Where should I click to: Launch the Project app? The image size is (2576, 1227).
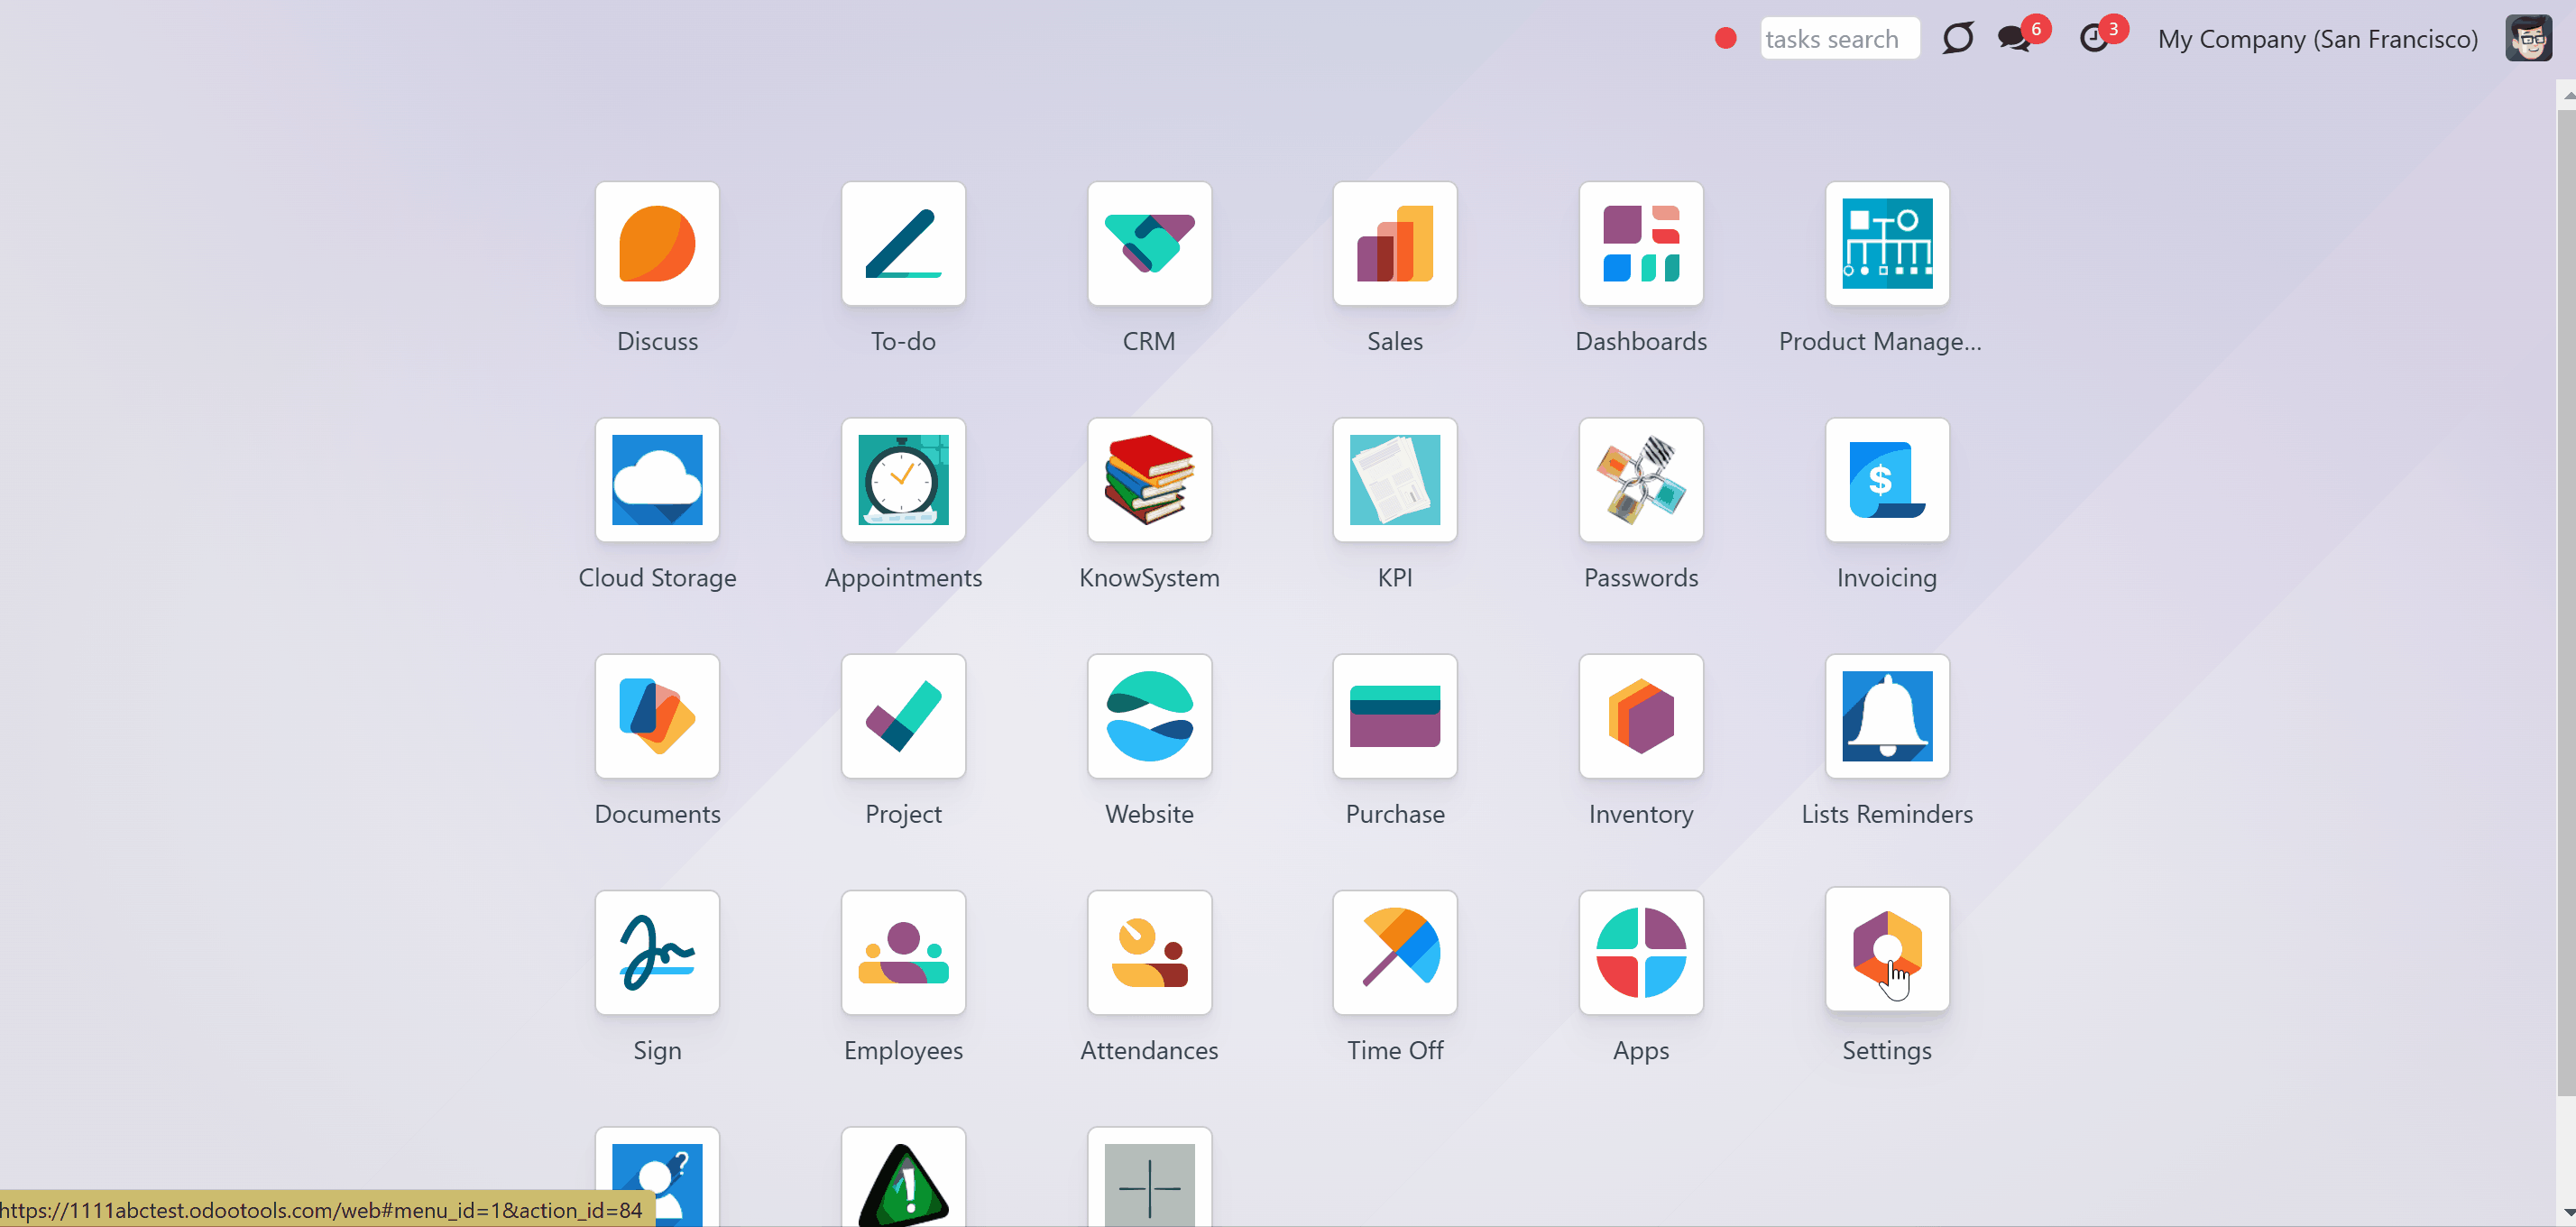pyautogui.click(x=903, y=716)
